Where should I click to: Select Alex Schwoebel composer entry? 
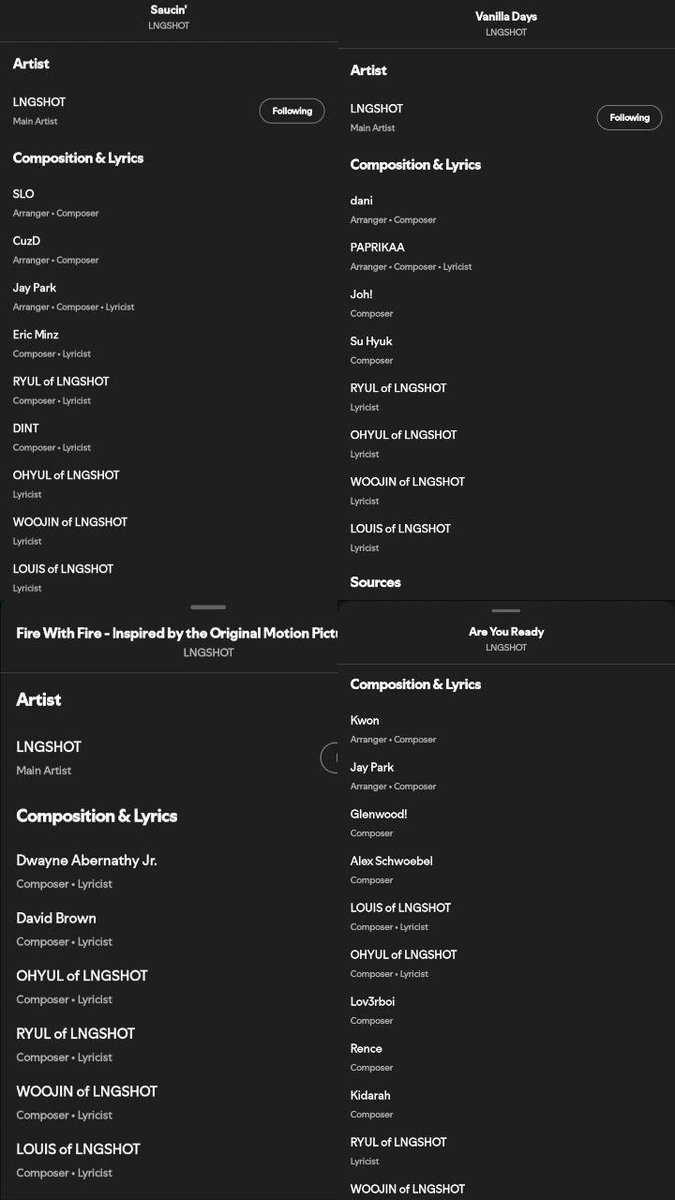(x=506, y=870)
